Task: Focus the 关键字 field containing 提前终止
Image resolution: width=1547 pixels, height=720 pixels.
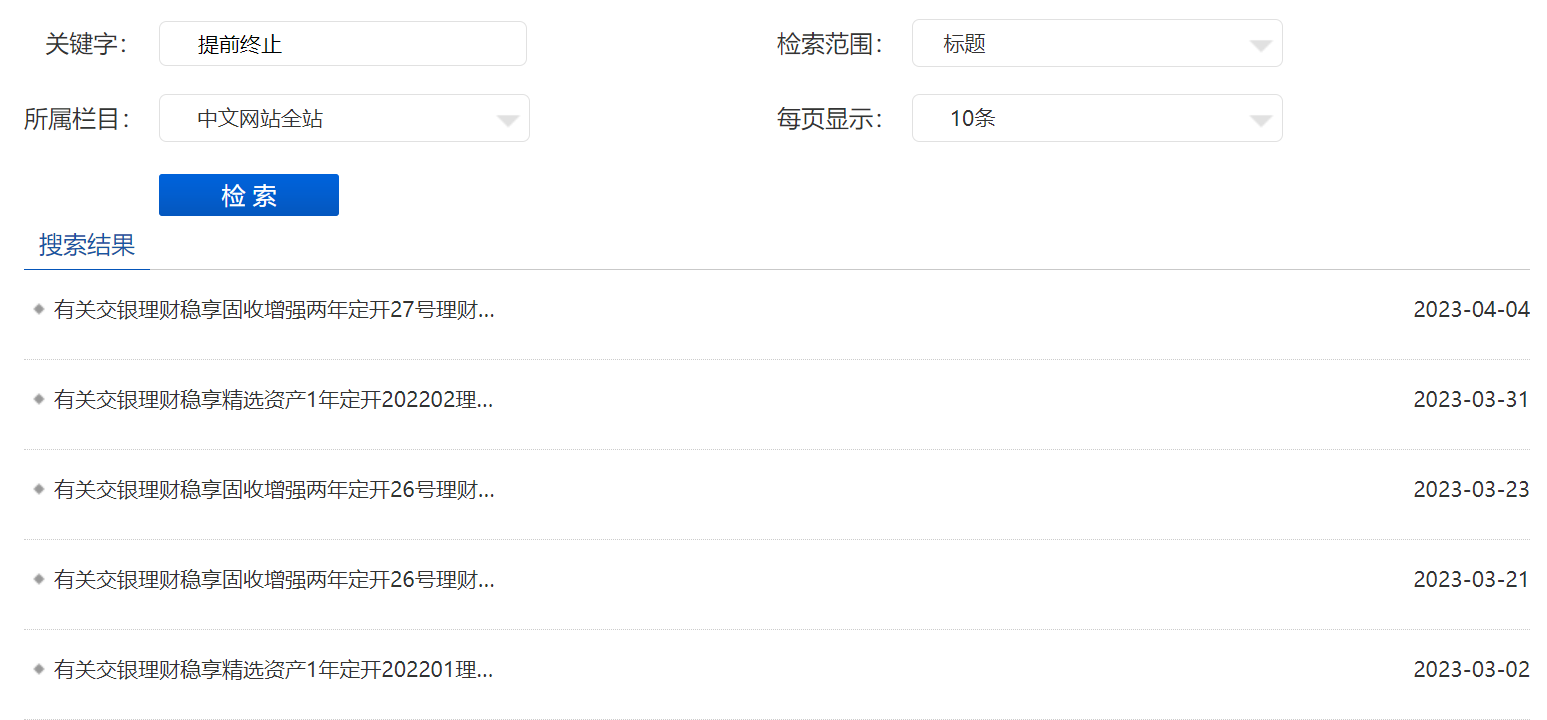Action: pos(342,44)
